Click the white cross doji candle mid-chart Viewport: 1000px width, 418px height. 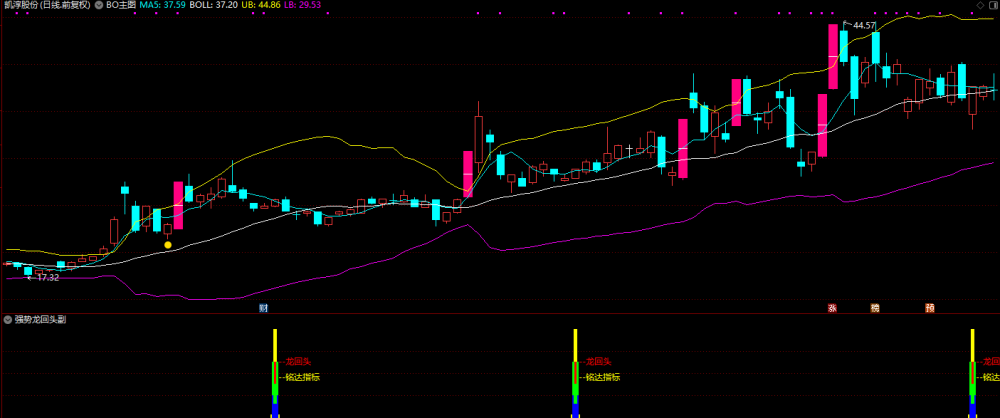click(629, 149)
